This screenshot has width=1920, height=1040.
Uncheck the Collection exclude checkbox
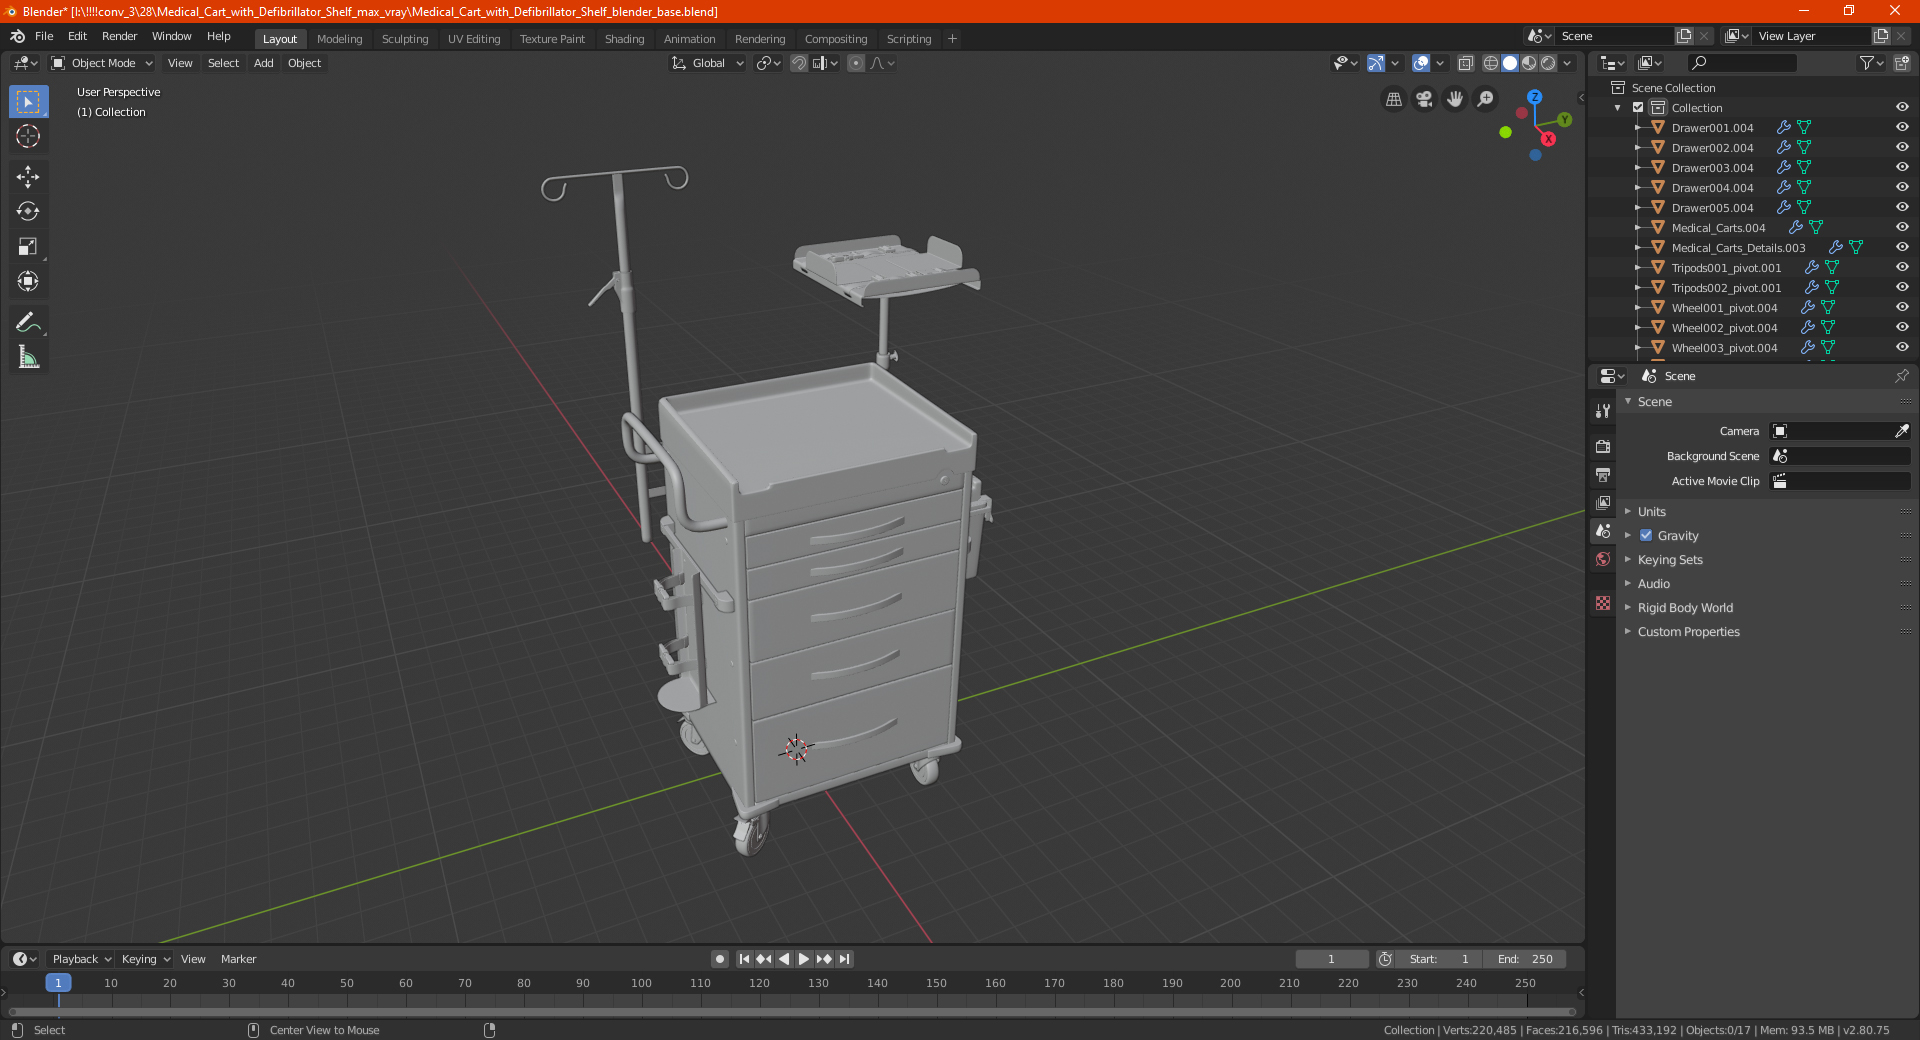1638,108
